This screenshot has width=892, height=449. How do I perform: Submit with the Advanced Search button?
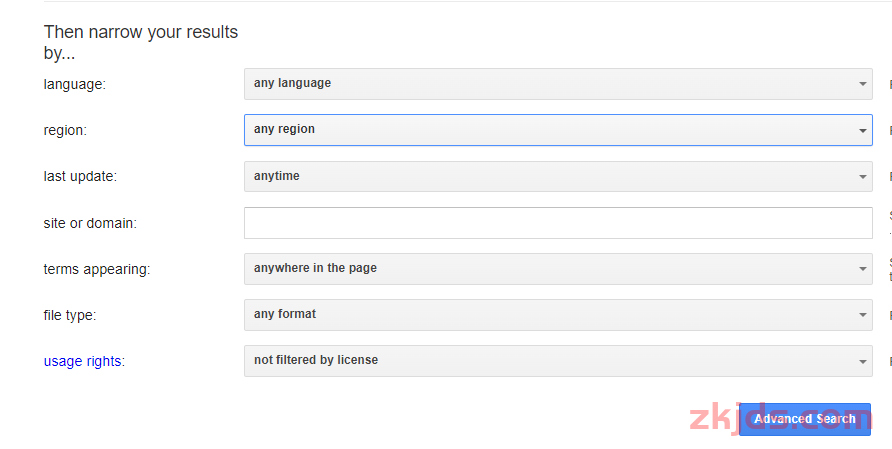(x=805, y=419)
